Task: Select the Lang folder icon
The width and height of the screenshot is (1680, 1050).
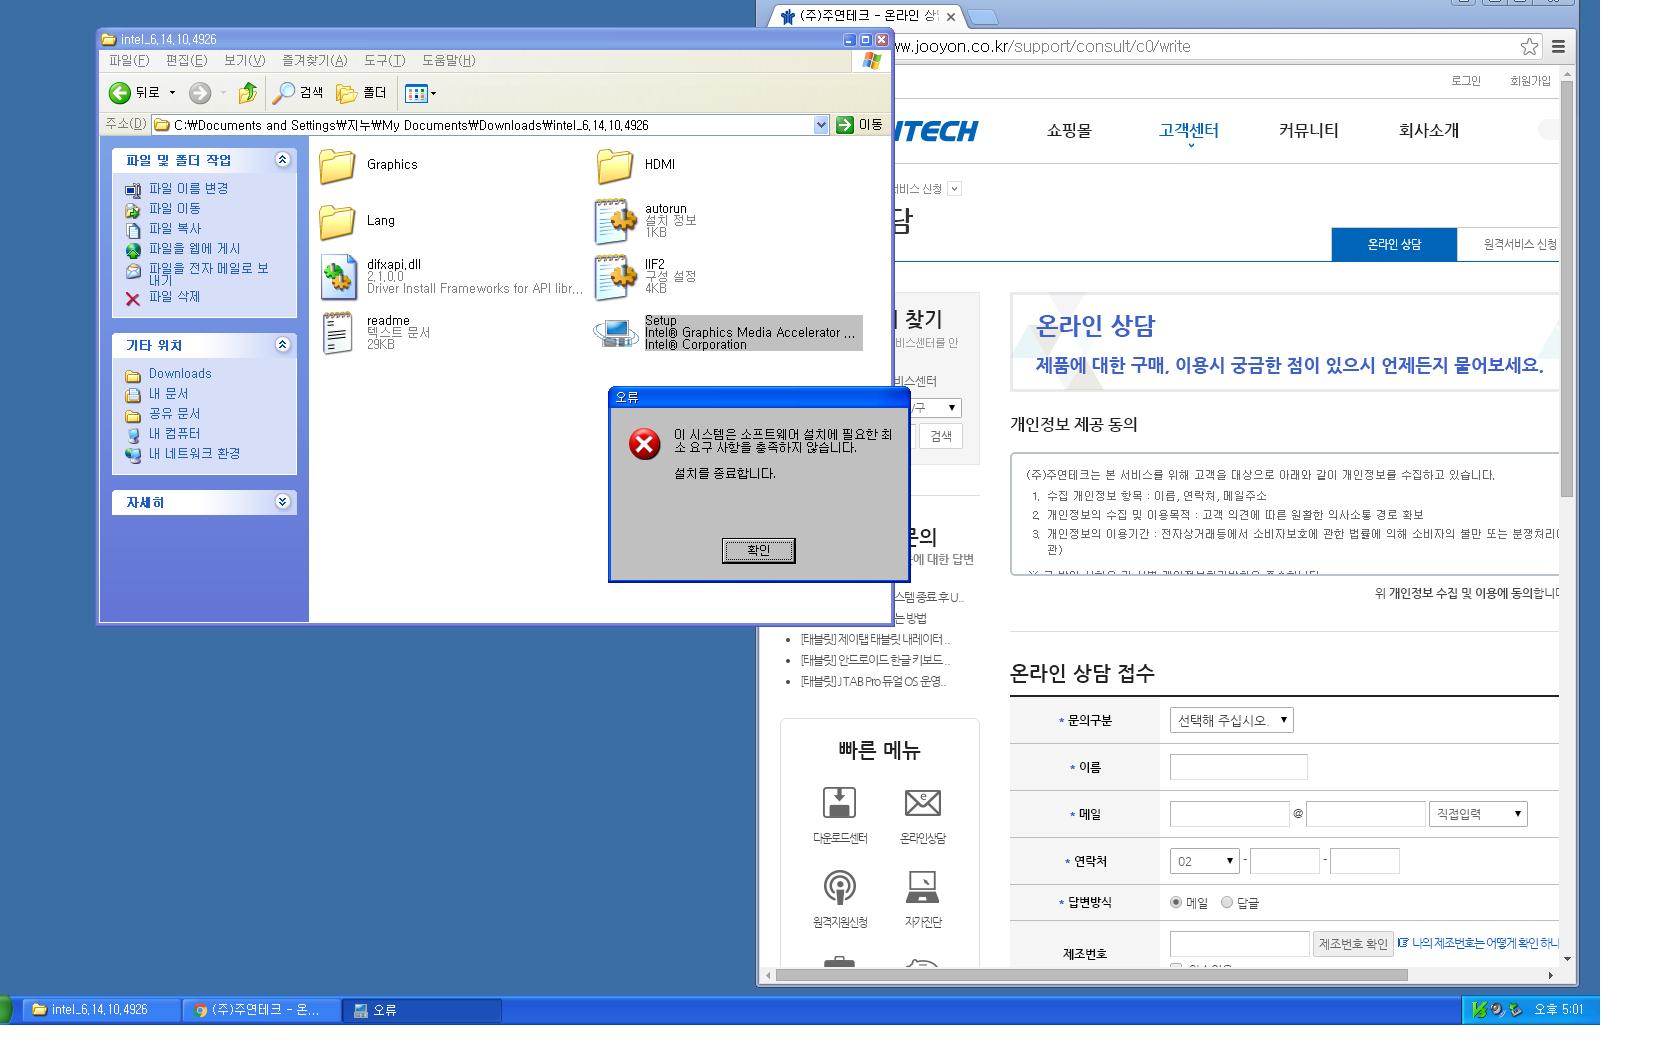Action: (x=338, y=221)
